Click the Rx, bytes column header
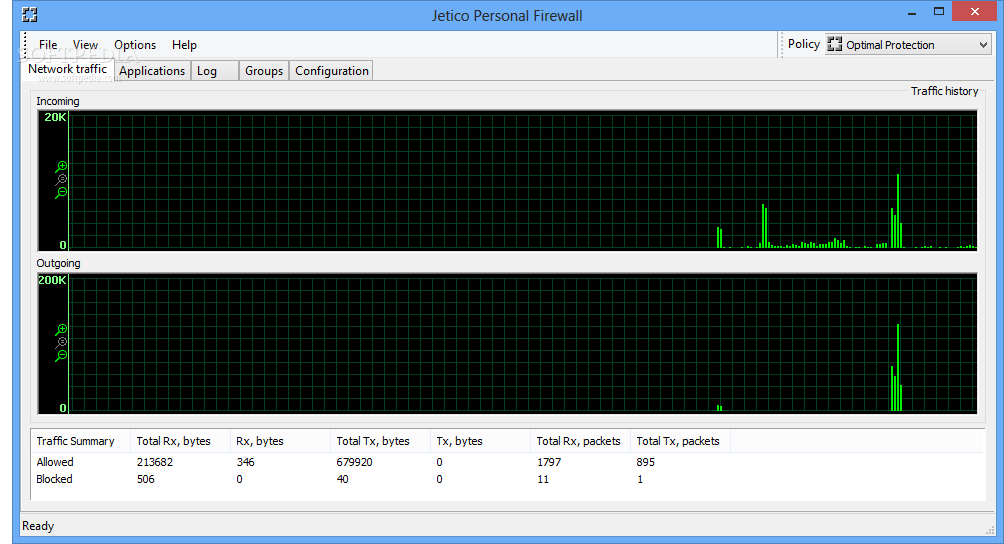Viewport: 1004px width, 544px height. (280, 441)
